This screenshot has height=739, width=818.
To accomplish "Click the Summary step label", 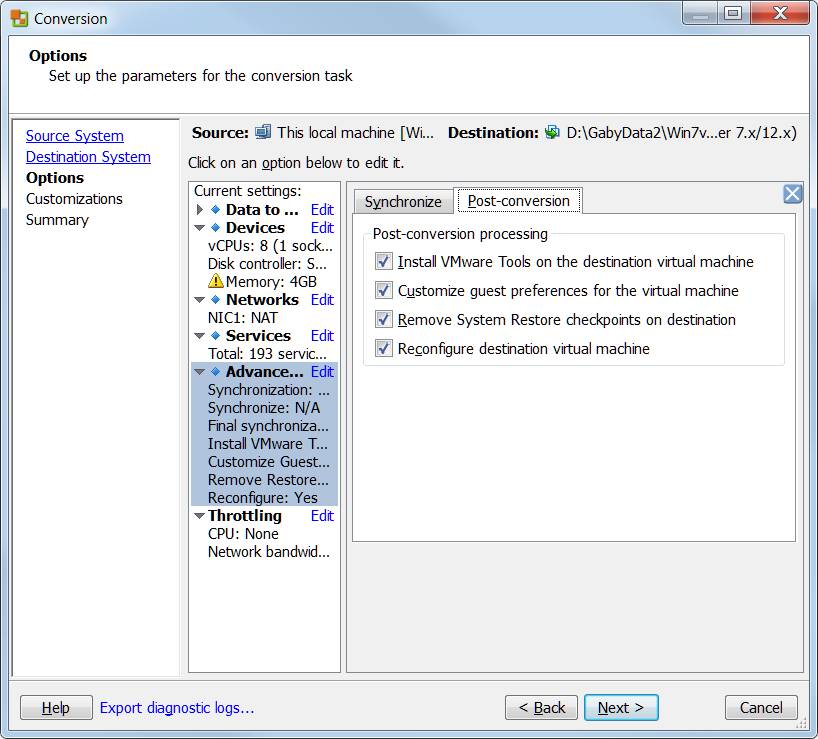I will pyautogui.click(x=57, y=220).
